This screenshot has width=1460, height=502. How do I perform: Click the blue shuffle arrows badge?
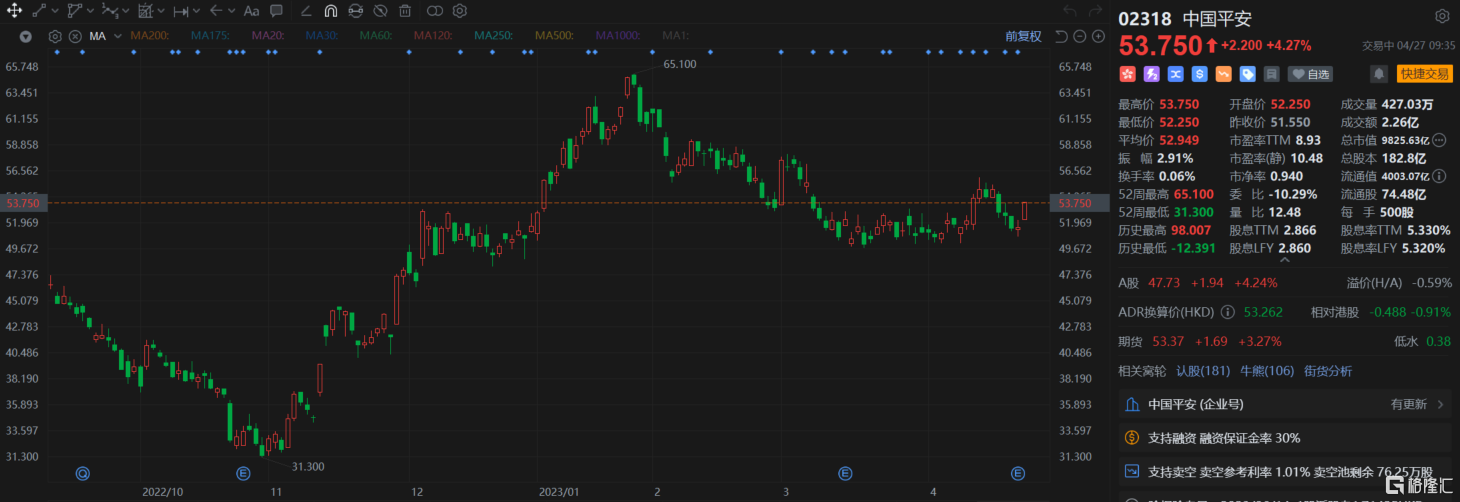[x=1175, y=74]
